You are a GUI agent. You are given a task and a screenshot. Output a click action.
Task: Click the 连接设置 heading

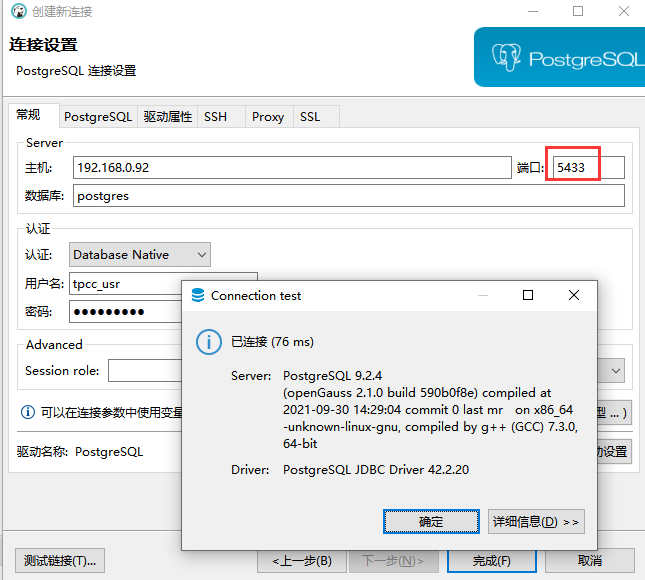pyautogui.click(x=43, y=45)
